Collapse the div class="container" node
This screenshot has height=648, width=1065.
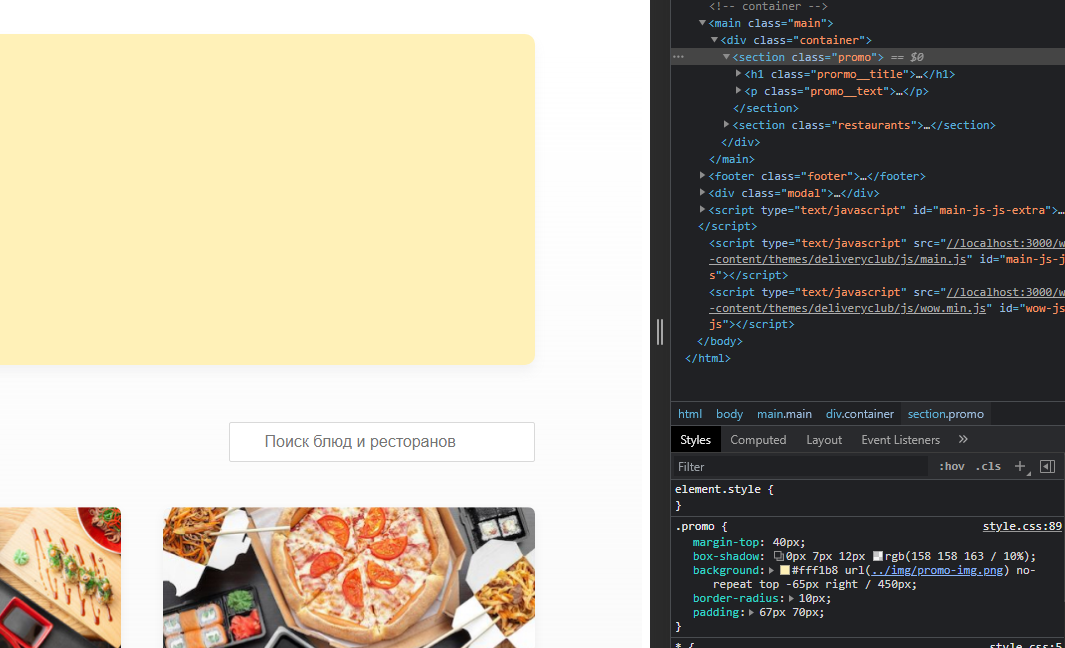714,40
